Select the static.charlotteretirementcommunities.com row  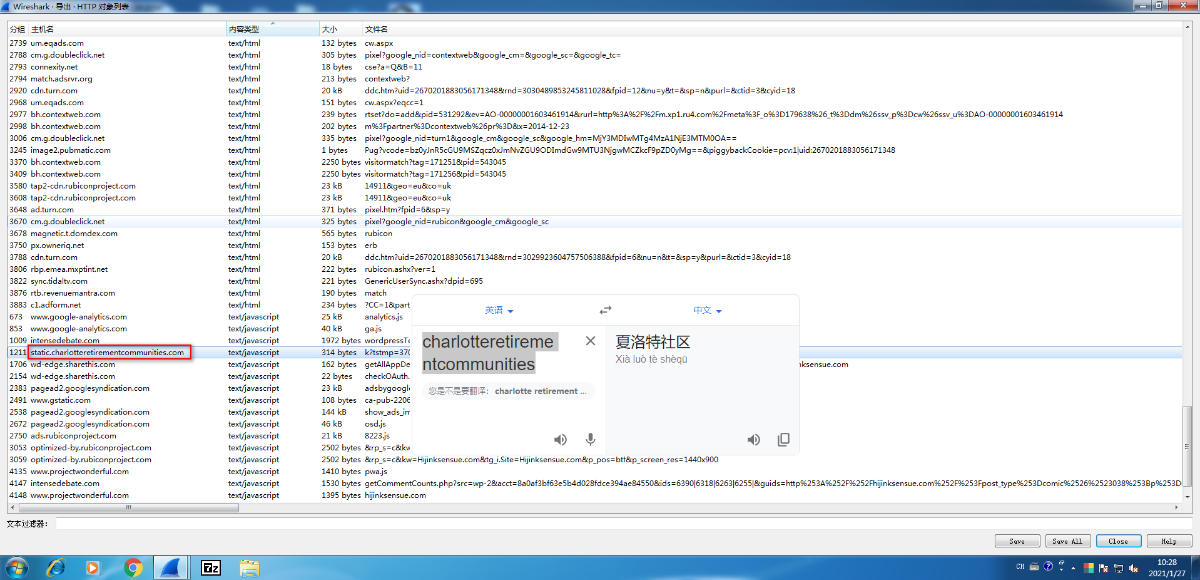593,352
